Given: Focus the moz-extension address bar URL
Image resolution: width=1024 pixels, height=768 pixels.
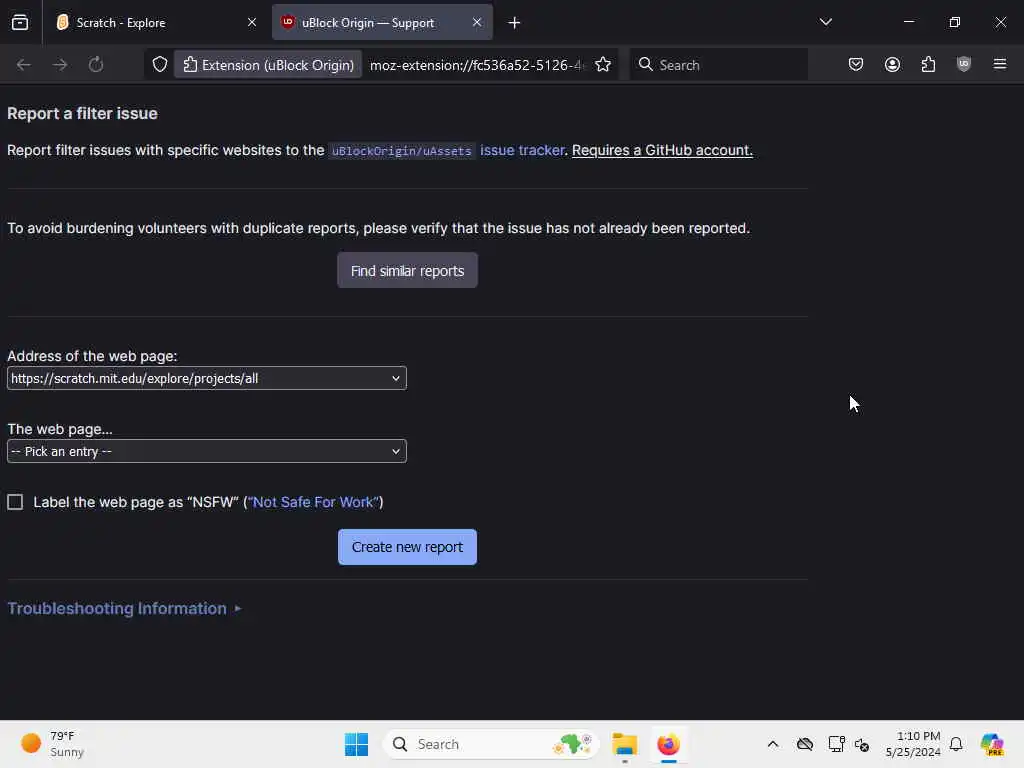Looking at the screenshot, I should 475,65.
